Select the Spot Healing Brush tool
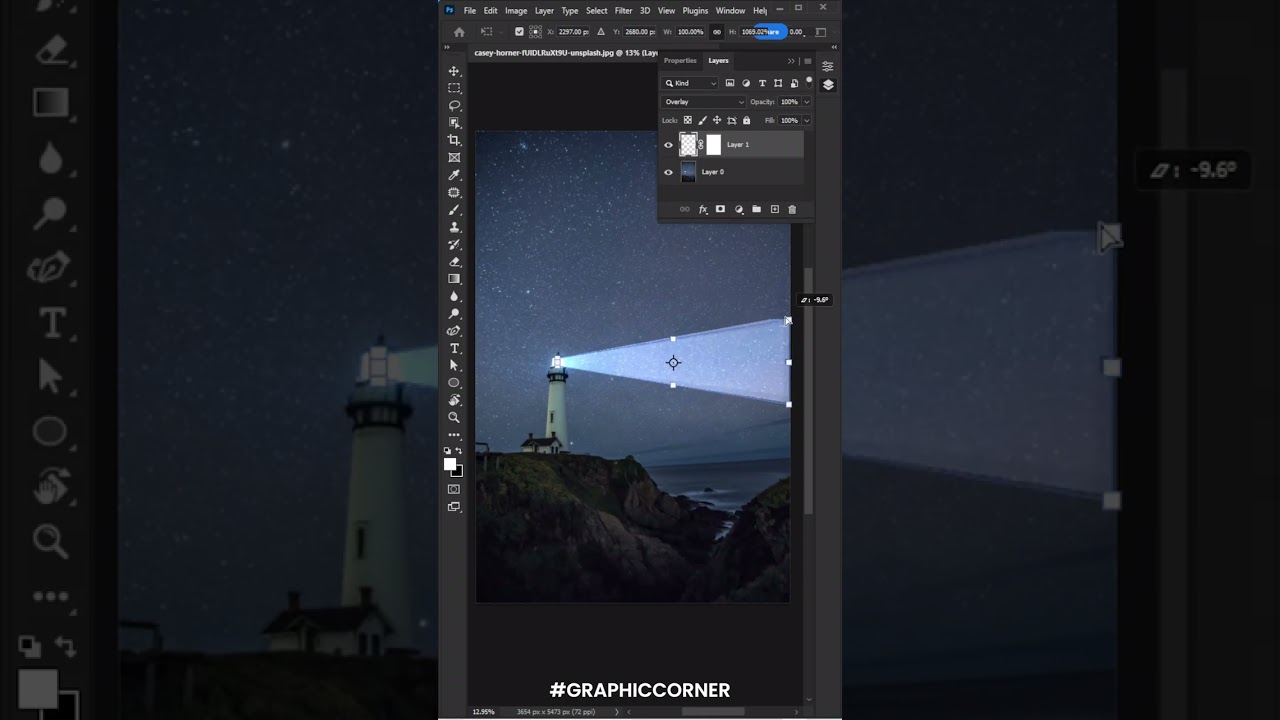 coord(454,192)
